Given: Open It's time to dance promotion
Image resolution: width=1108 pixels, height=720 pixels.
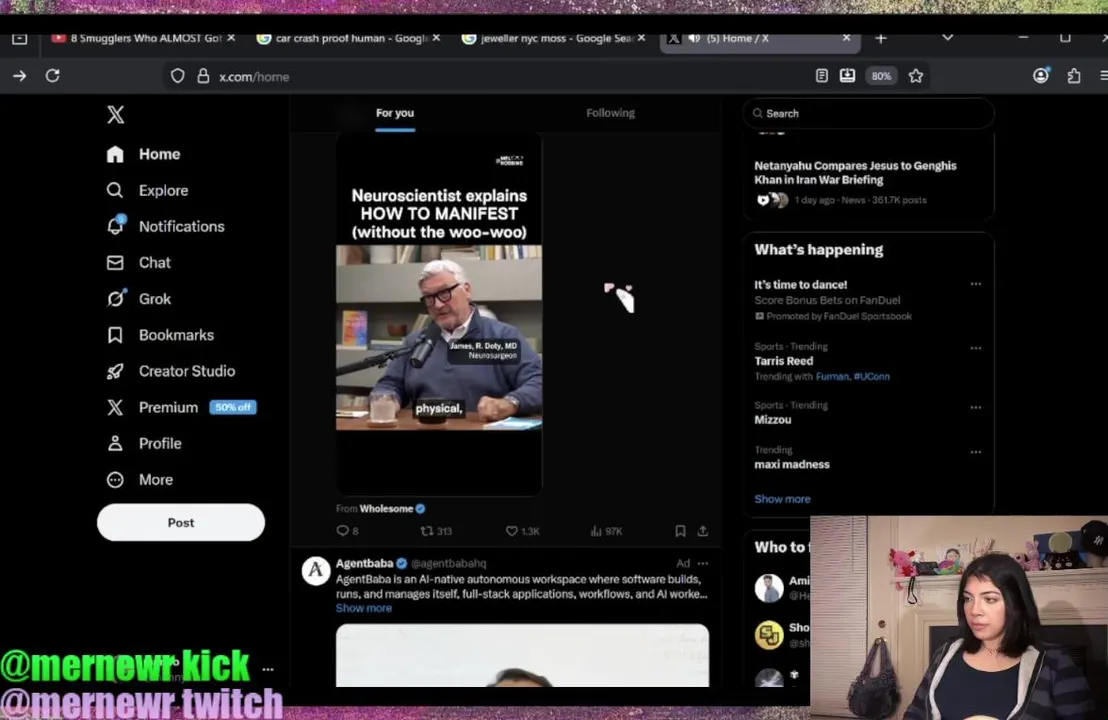Looking at the screenshot, I should coord(801,285).
